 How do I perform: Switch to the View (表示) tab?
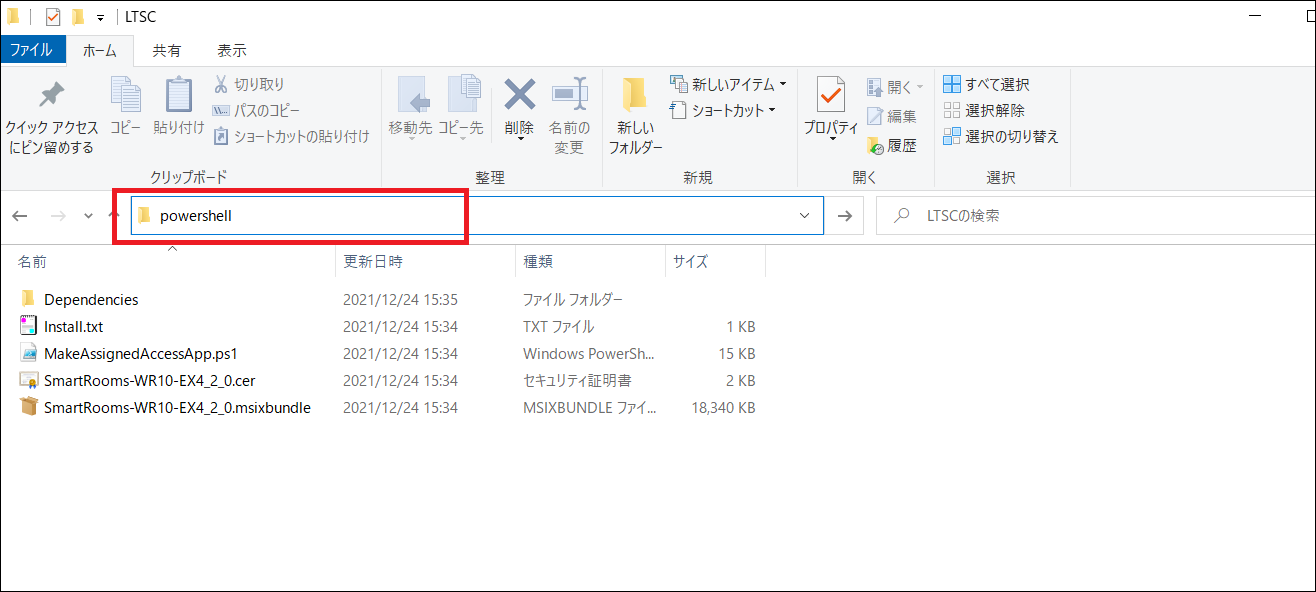pos(232,50)
